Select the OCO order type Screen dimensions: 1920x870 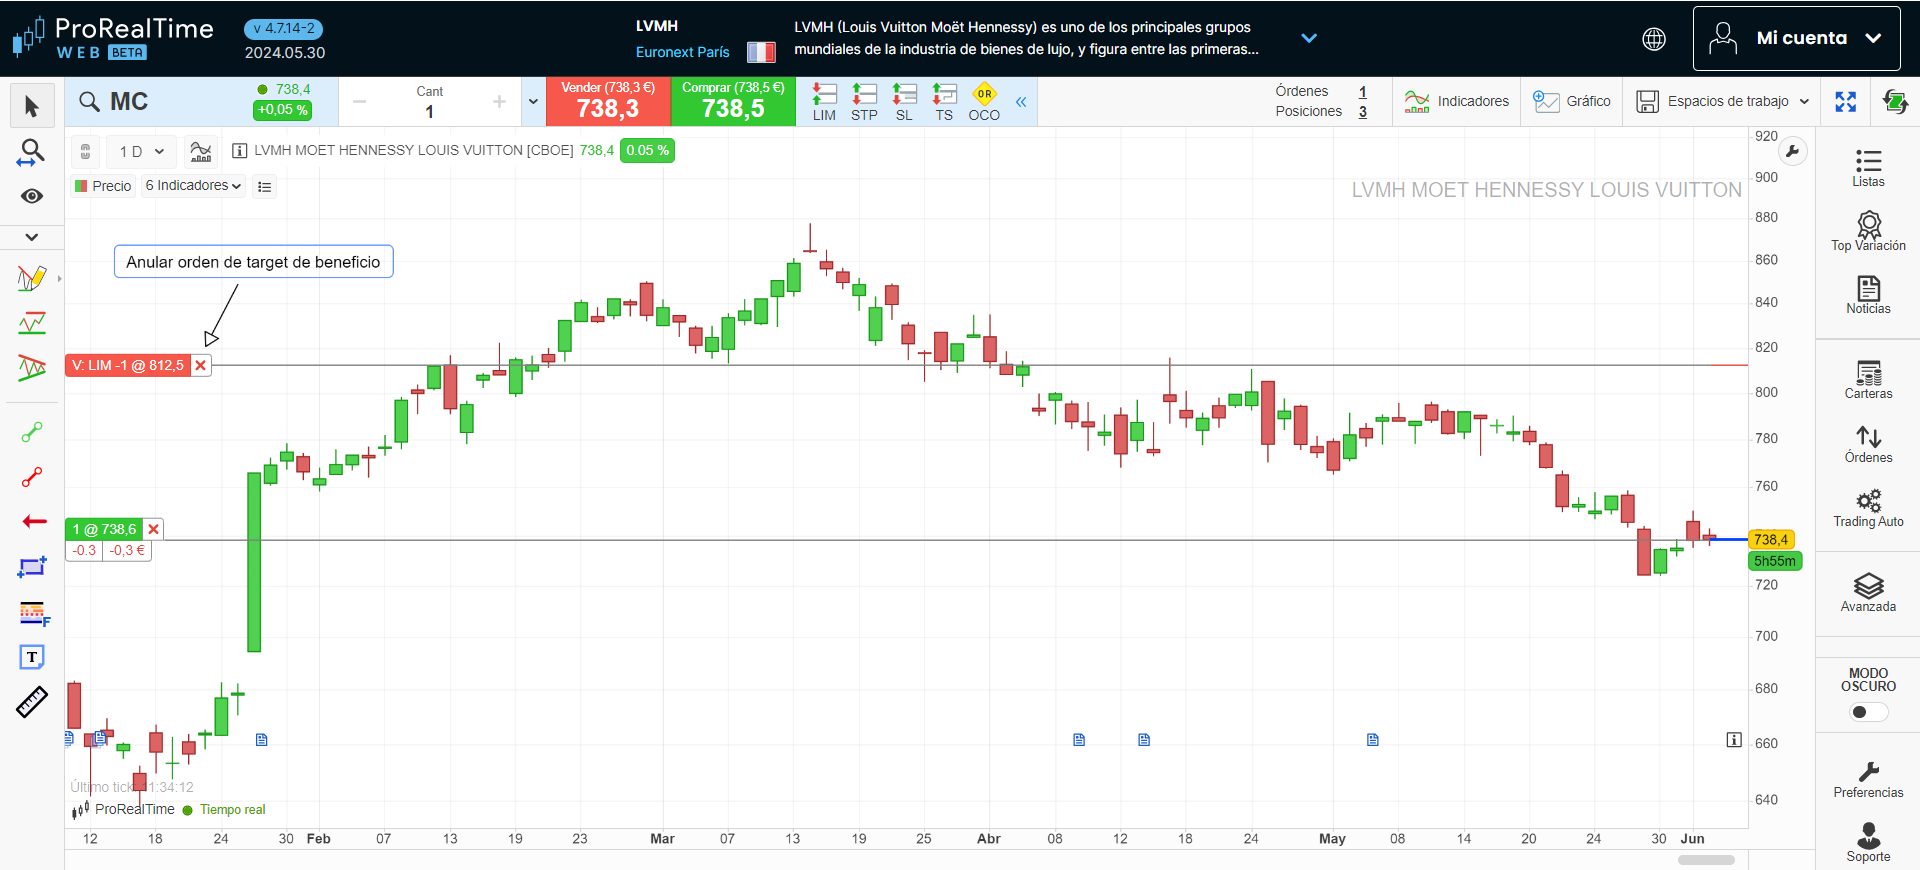pyautogui.click(x=984, y=102)
